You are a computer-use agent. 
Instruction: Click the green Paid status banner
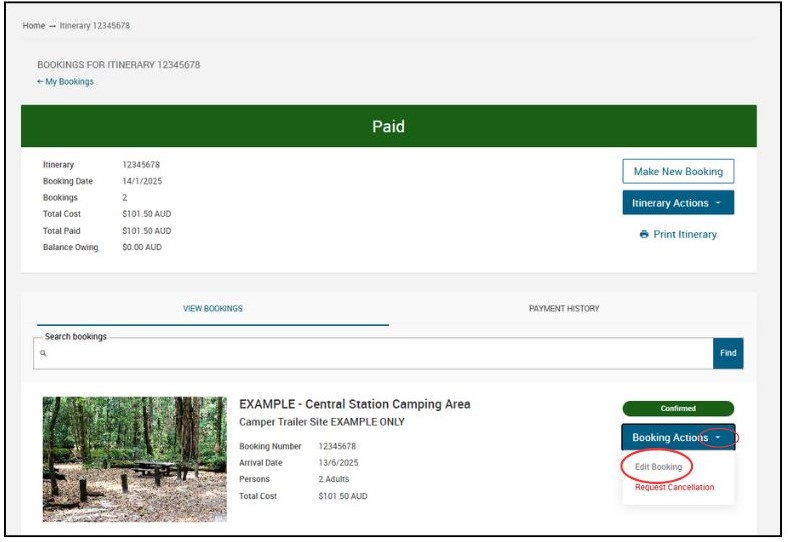click(388, 126)
